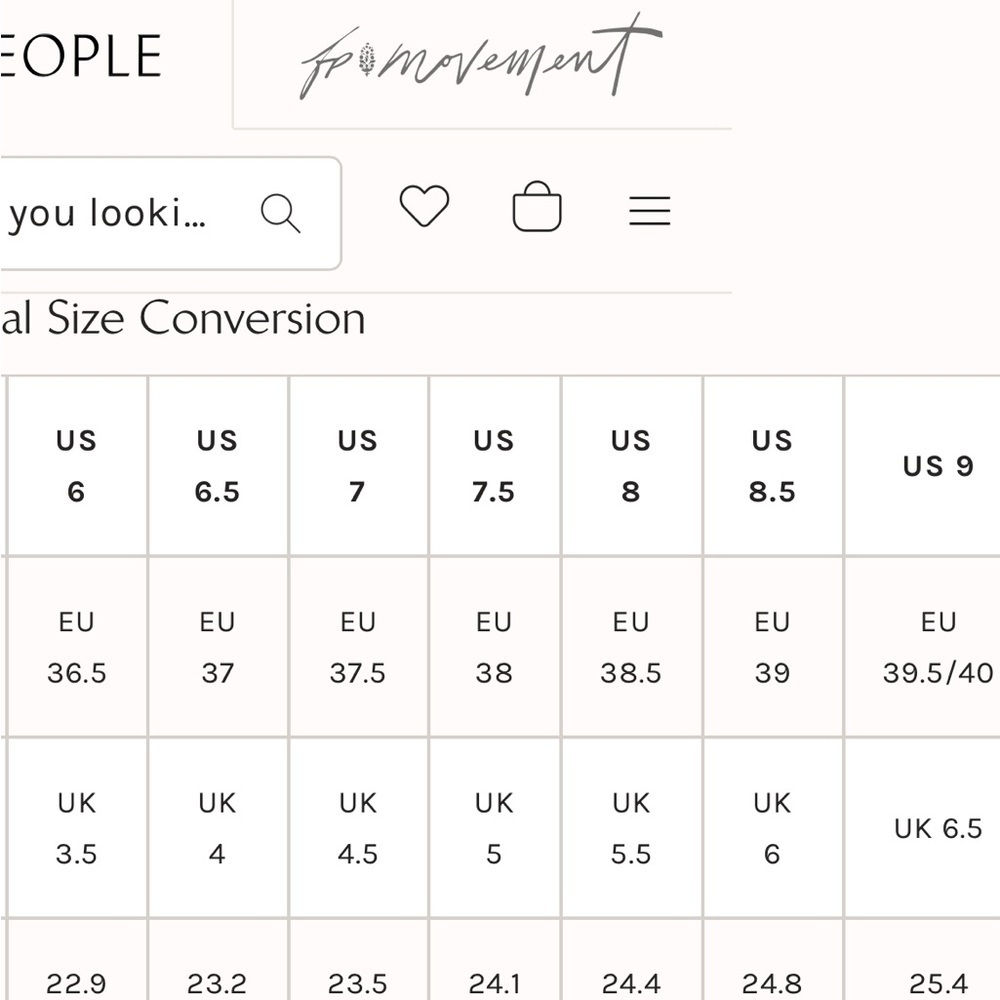
Task: Open the hamburger menu icon
Action: 649,211
